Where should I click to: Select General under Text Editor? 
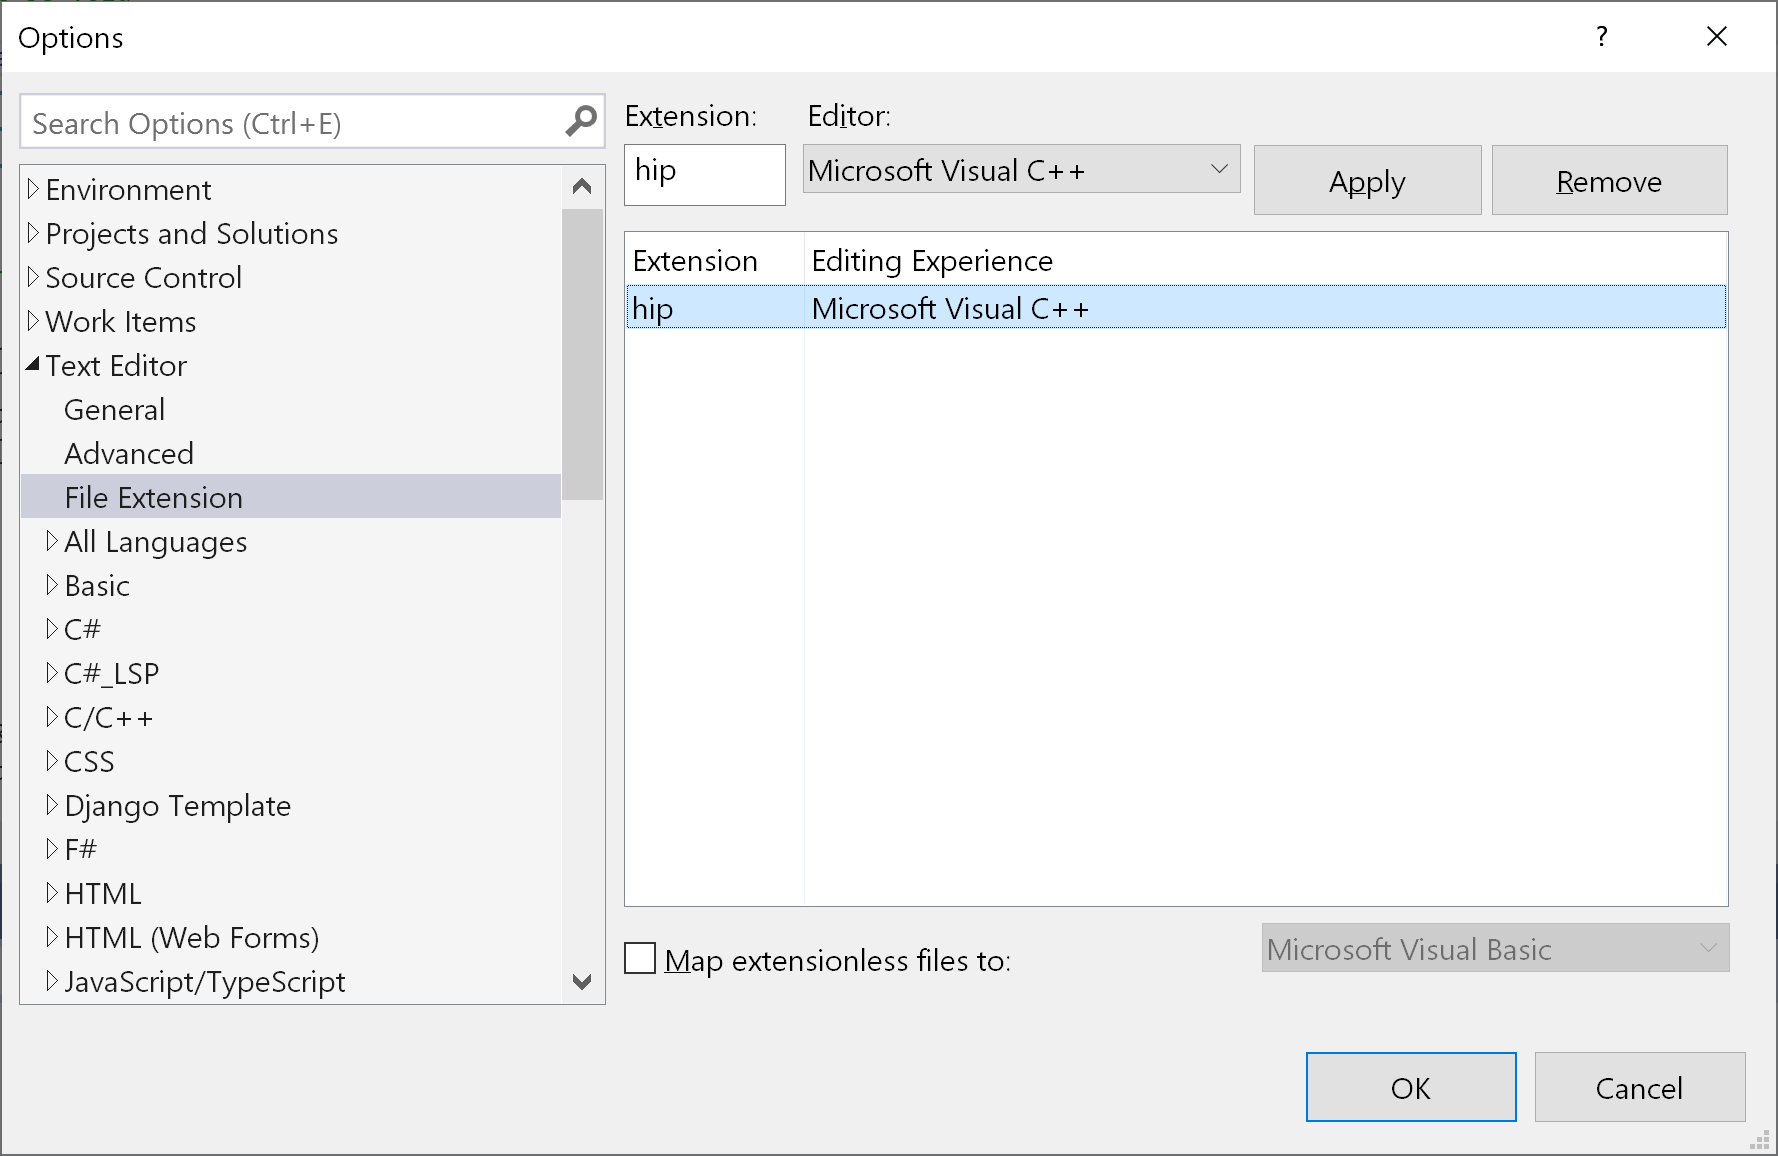click(x=114, y=409)
